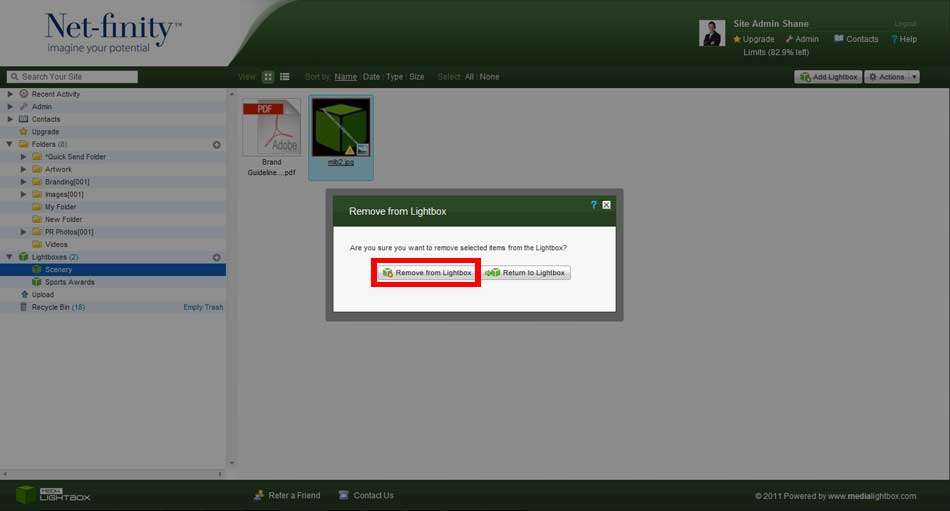Image resolution: width=950 pixels, height=511 pixels.
Task: Collapse the Folders tree section
Action: (x=10, y=144)
